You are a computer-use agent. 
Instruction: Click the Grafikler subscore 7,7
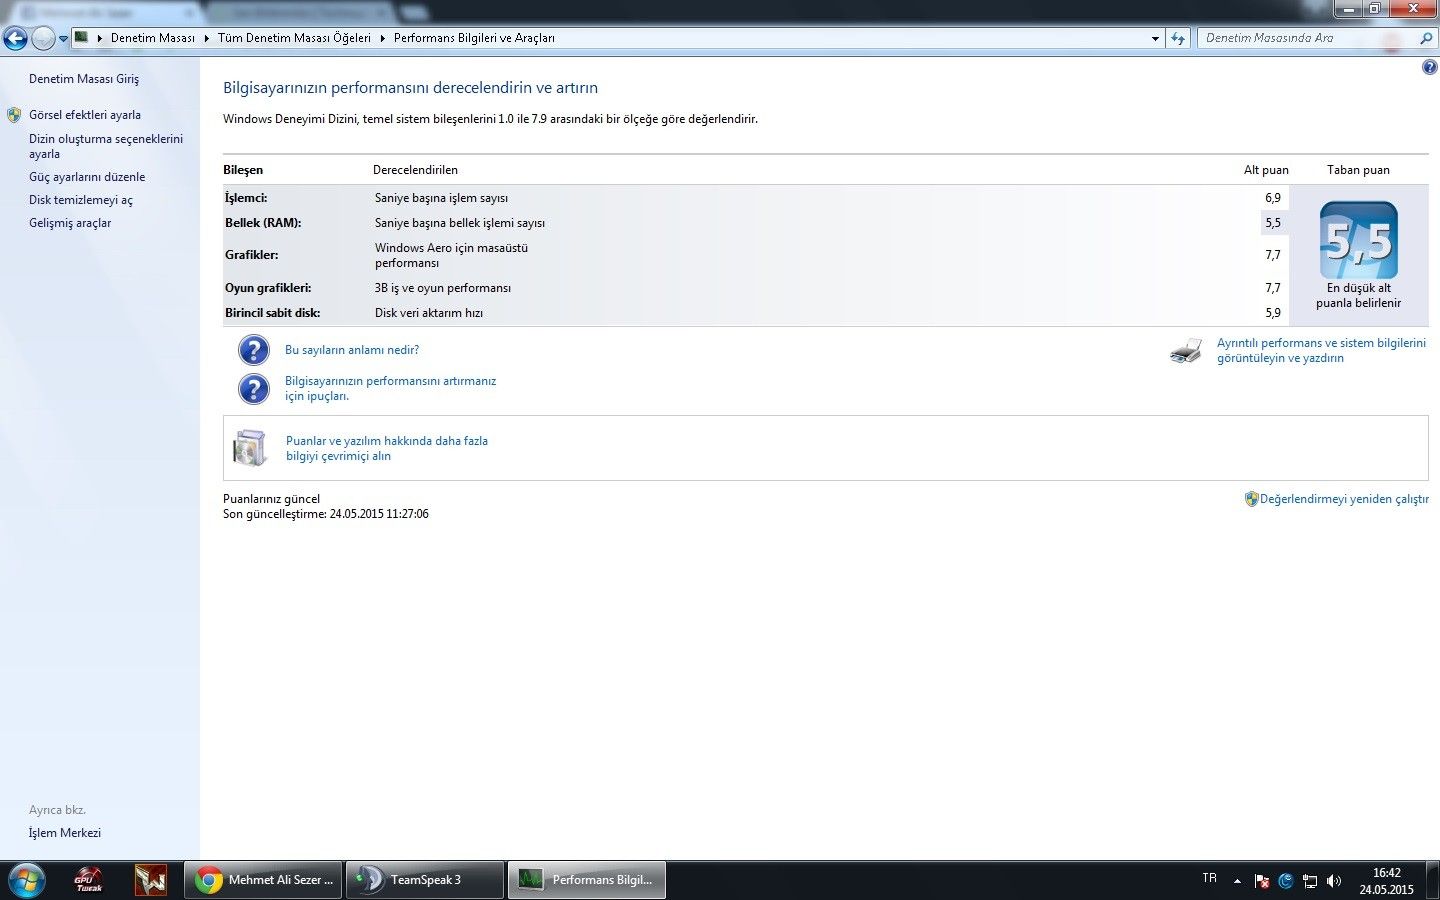coord(1273,255)
